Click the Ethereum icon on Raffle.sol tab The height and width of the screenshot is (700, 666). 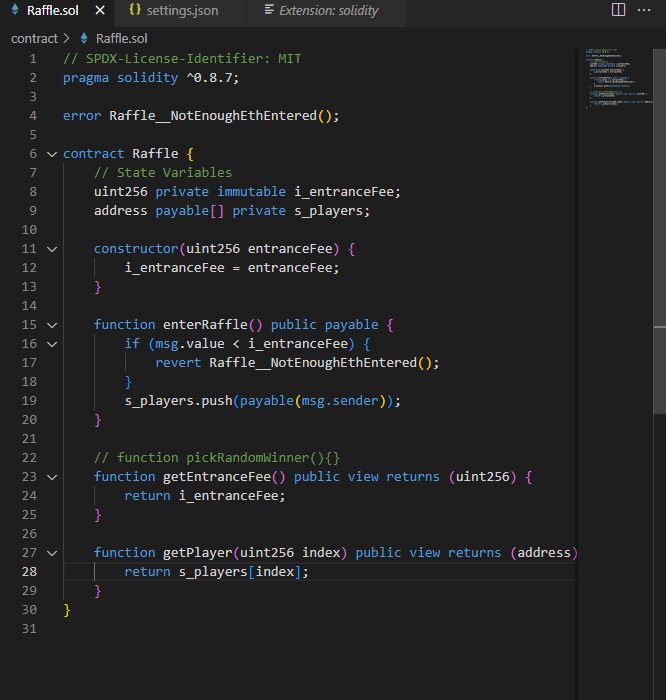tap(15, 10)
